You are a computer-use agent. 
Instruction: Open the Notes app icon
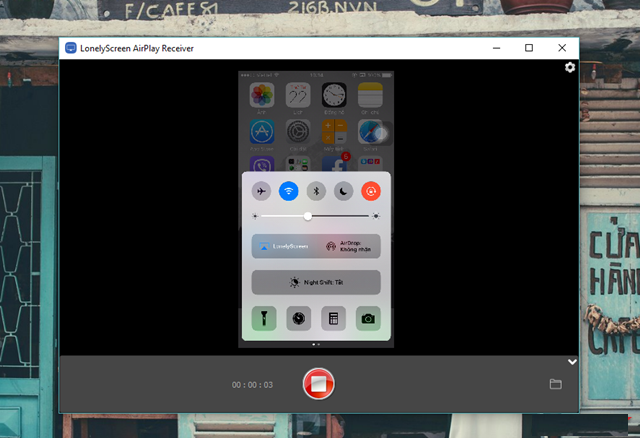click(x=370, y=95)
